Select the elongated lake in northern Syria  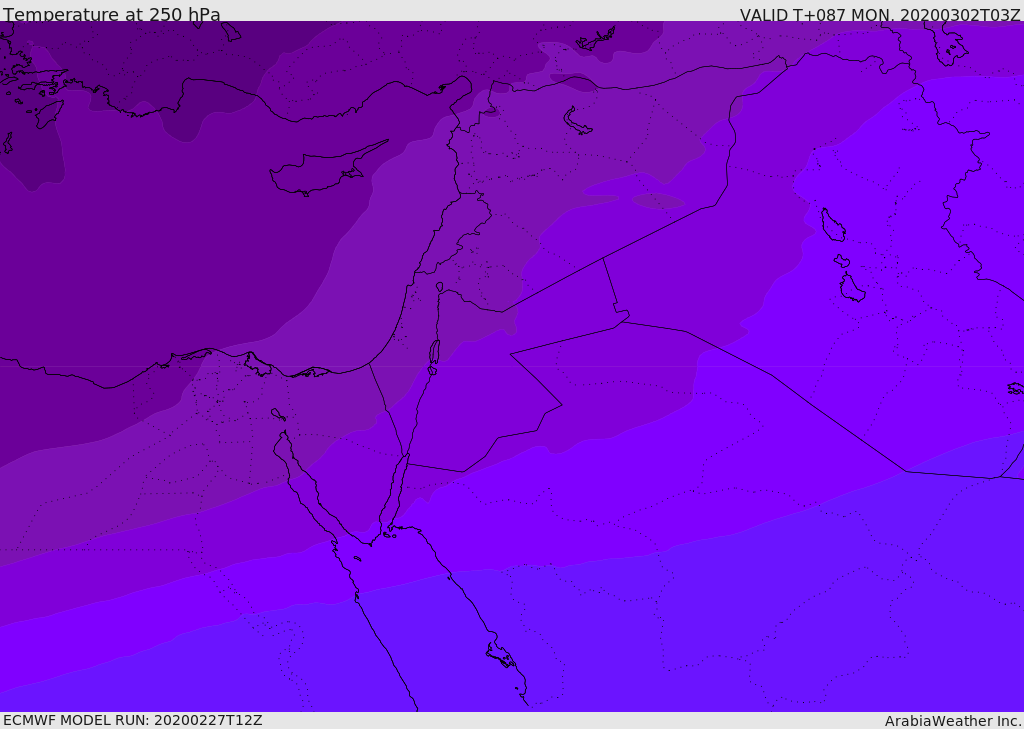(x=577, y=122)
